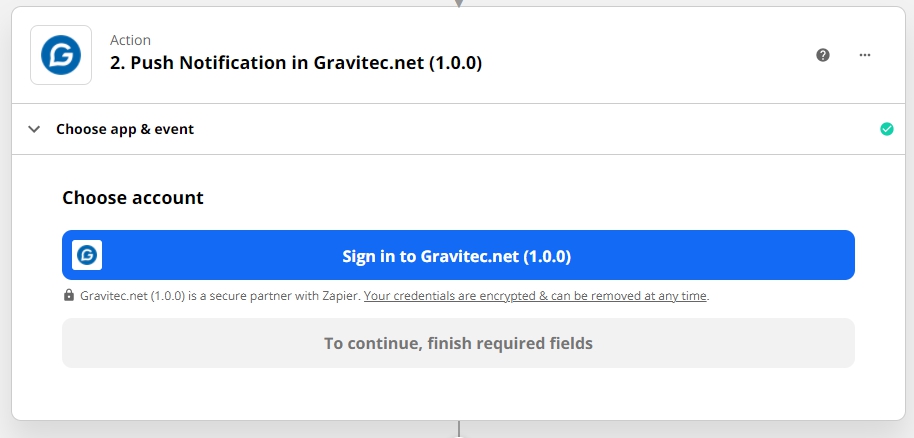Viewport: 914px width, 438px height.
Task: Click the period after the credentials link
Action: click(708, 296)
